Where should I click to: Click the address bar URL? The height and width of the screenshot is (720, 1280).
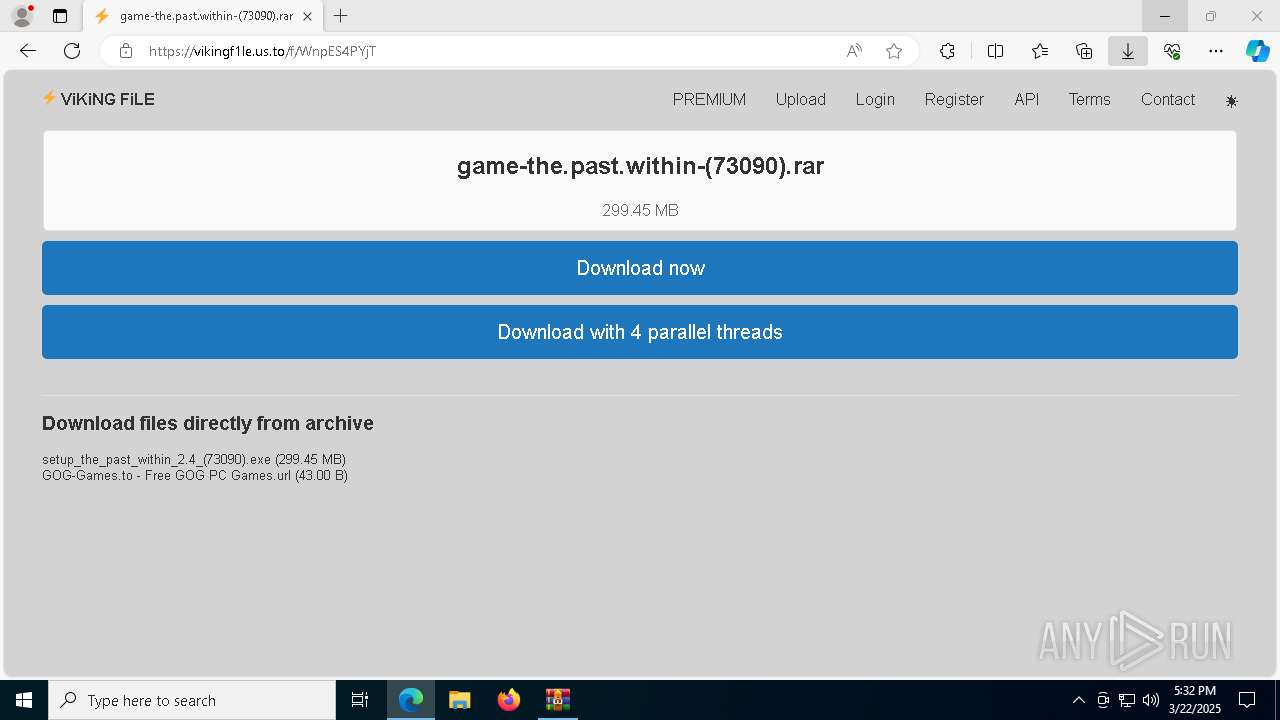[262, 51]
